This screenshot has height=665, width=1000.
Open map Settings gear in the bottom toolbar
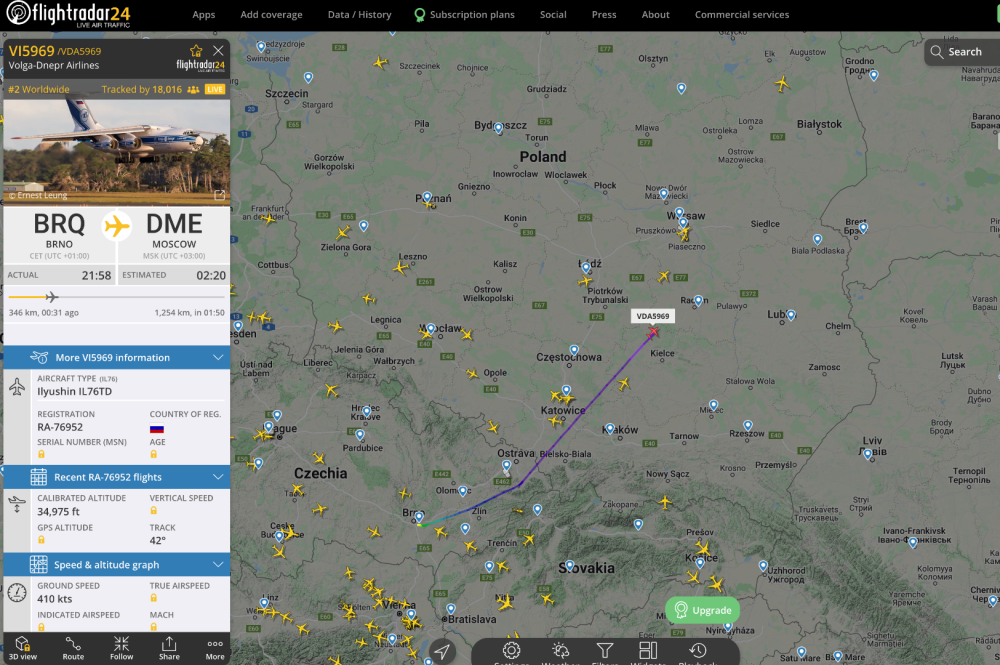[x=511, y=651]
